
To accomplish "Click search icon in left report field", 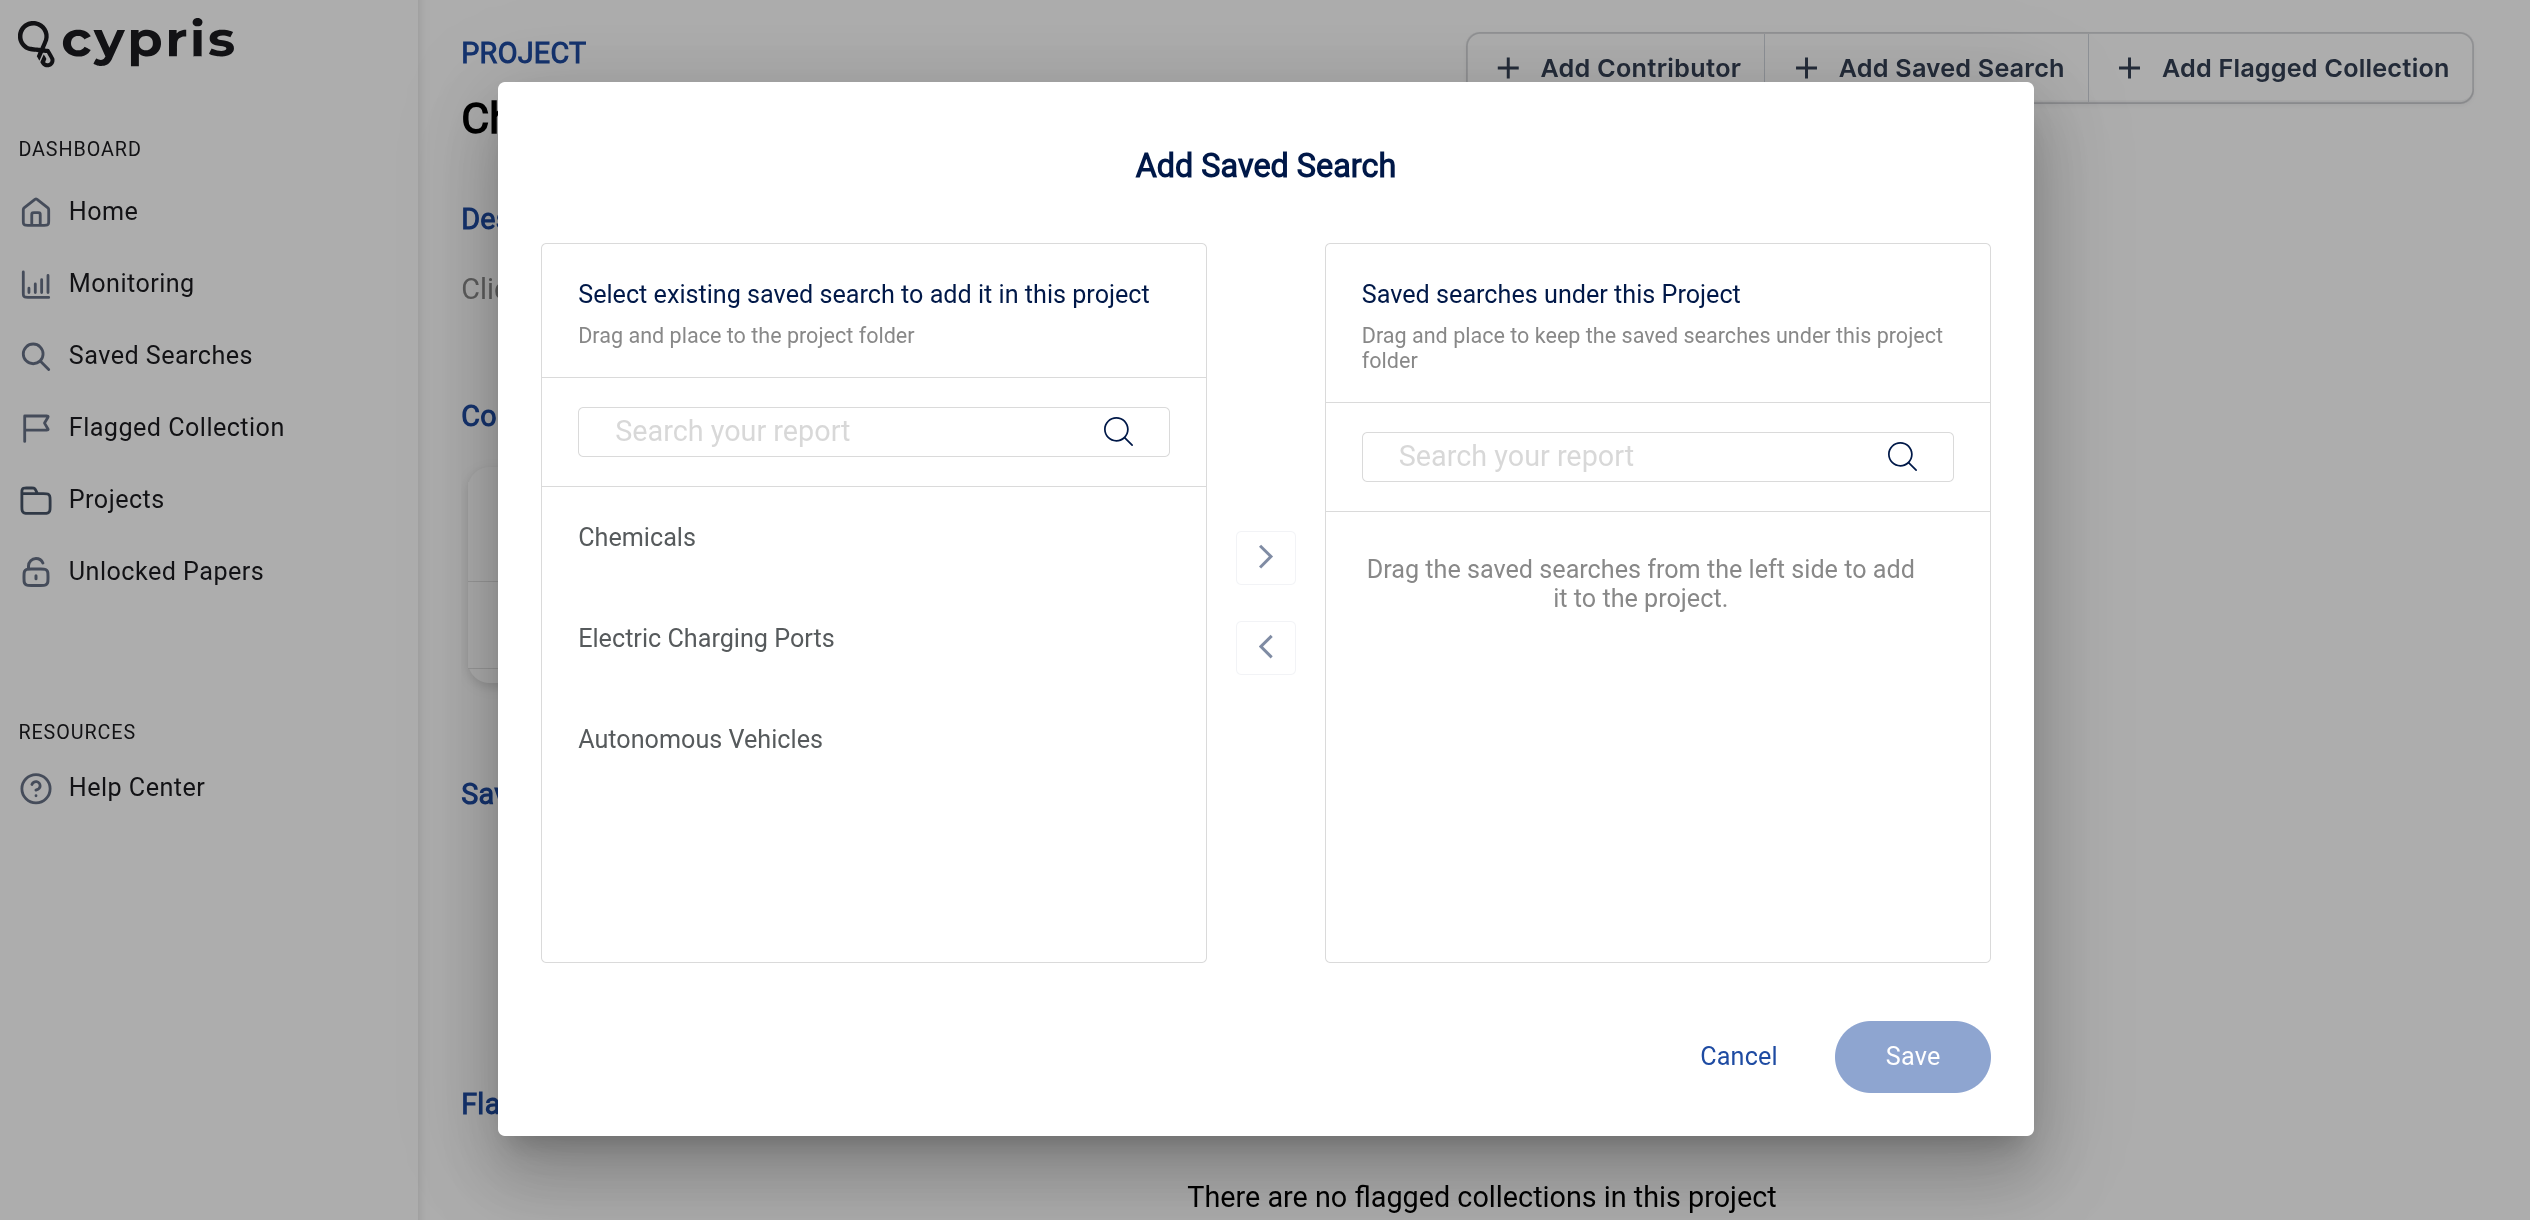I will [x=1118, y=432].
